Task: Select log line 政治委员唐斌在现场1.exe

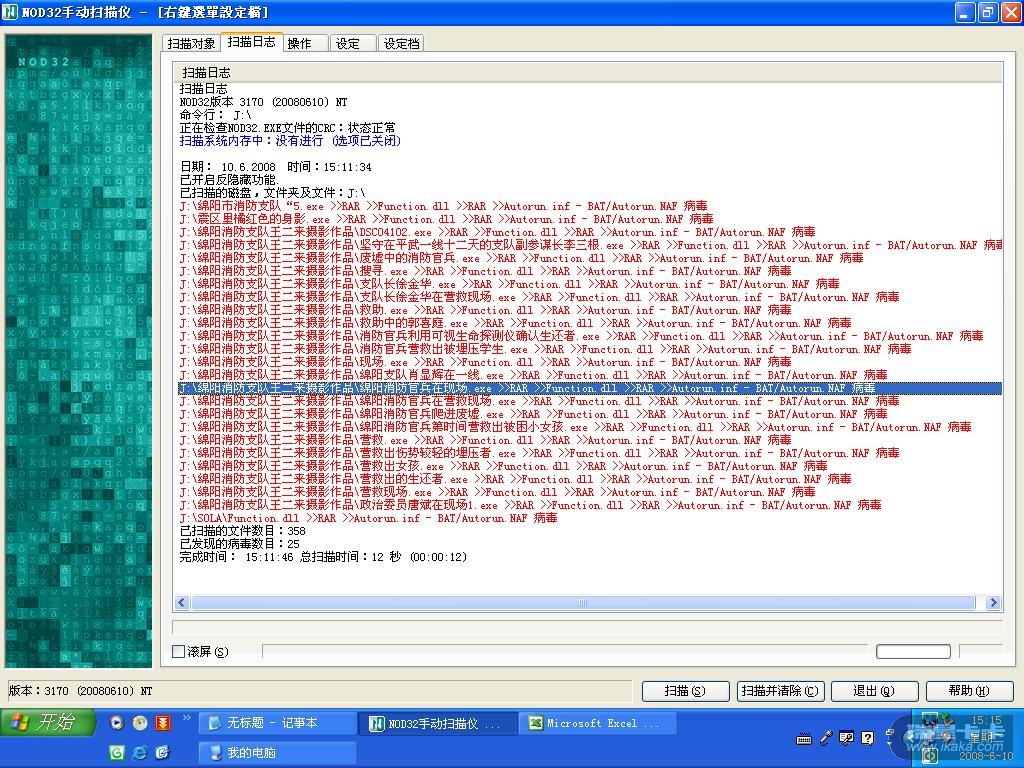Action: tap(530, 505)
